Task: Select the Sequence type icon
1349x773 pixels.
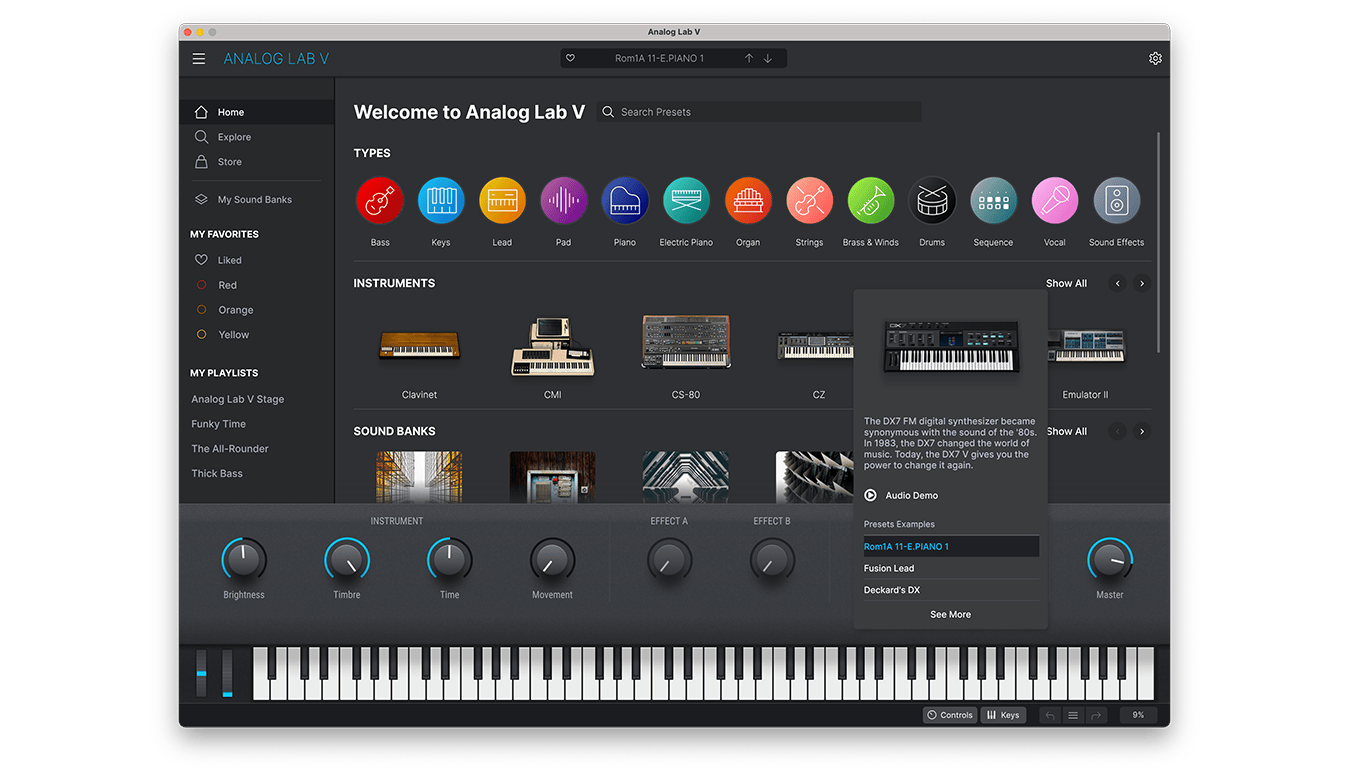Action: point(993,199)
